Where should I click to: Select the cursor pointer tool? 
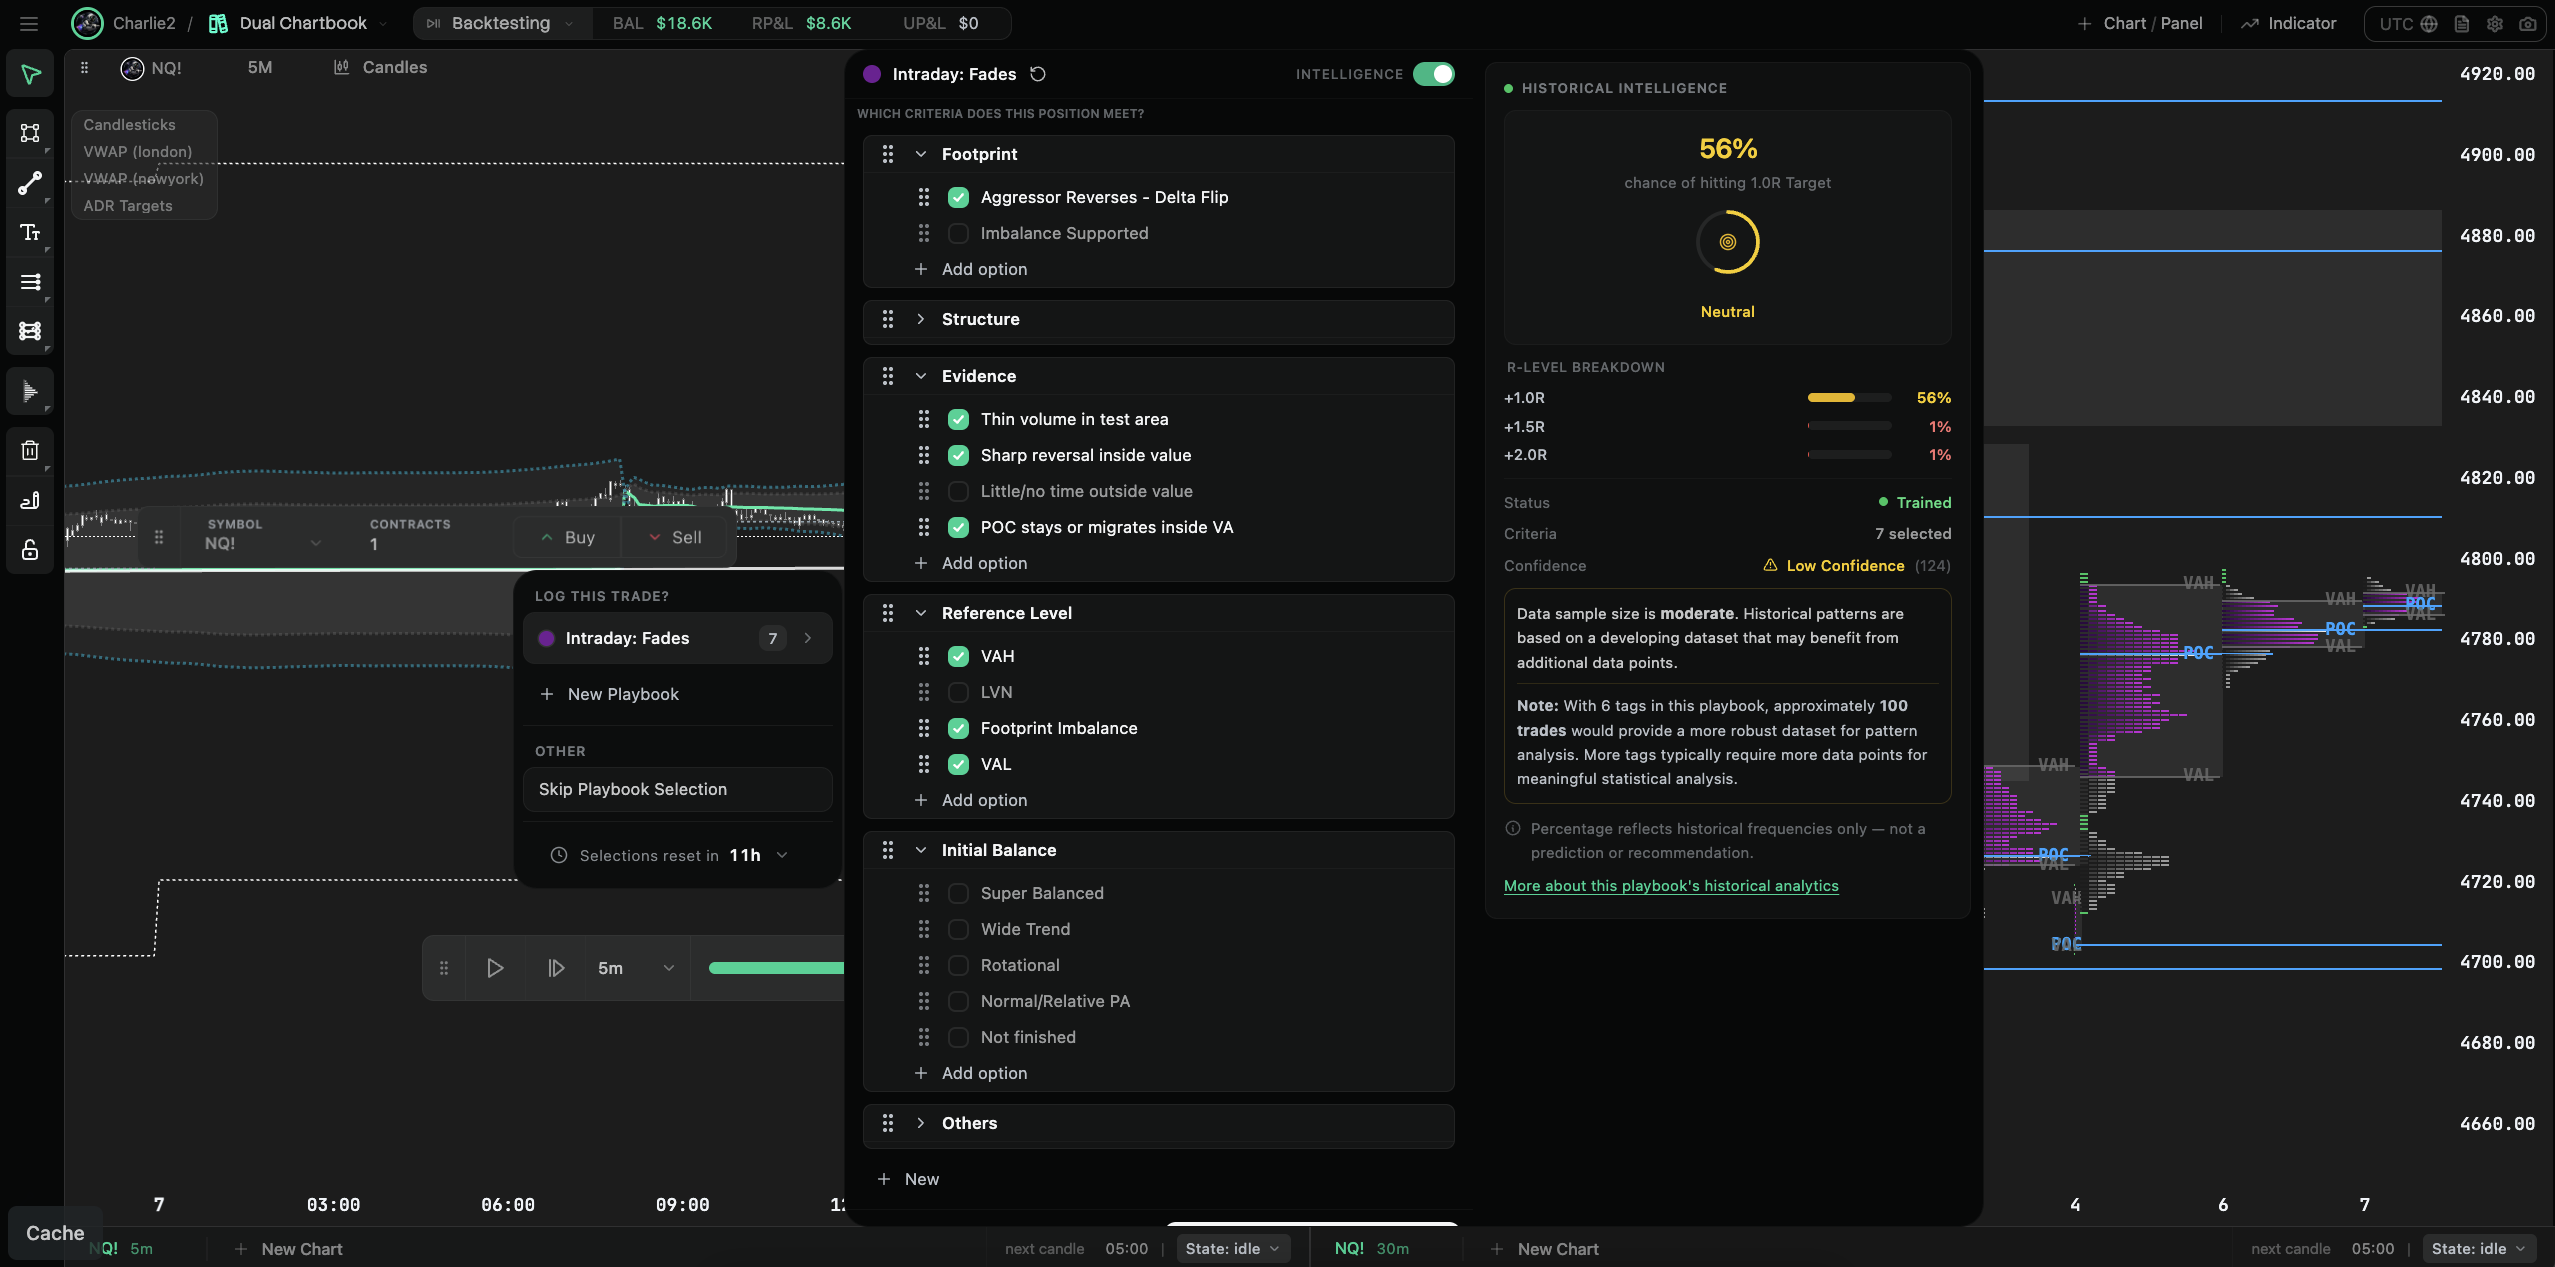tap(30, 74)
